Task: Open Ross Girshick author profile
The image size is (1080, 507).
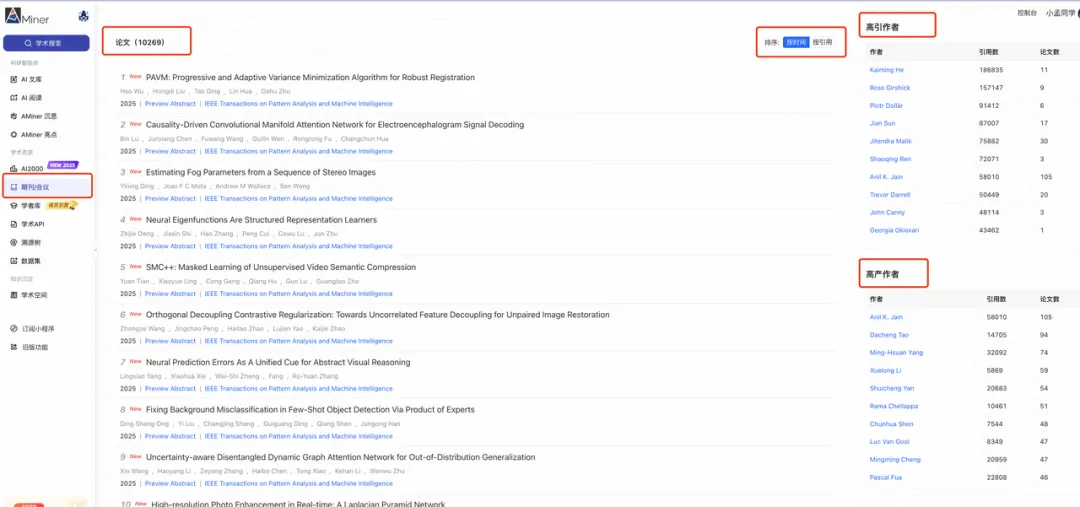Action: [889, 88]
